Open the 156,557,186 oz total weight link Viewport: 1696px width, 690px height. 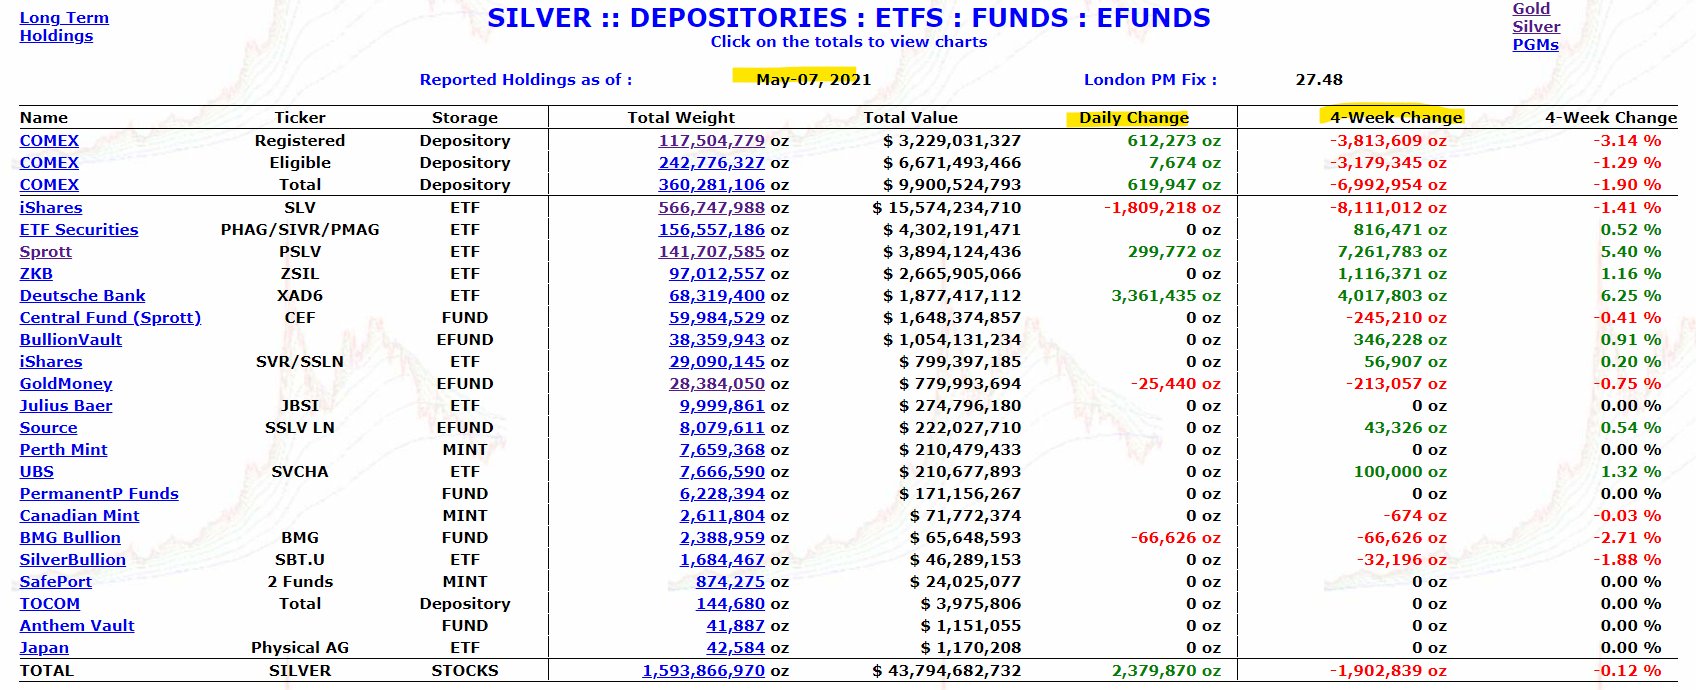[x=711, y=230]
